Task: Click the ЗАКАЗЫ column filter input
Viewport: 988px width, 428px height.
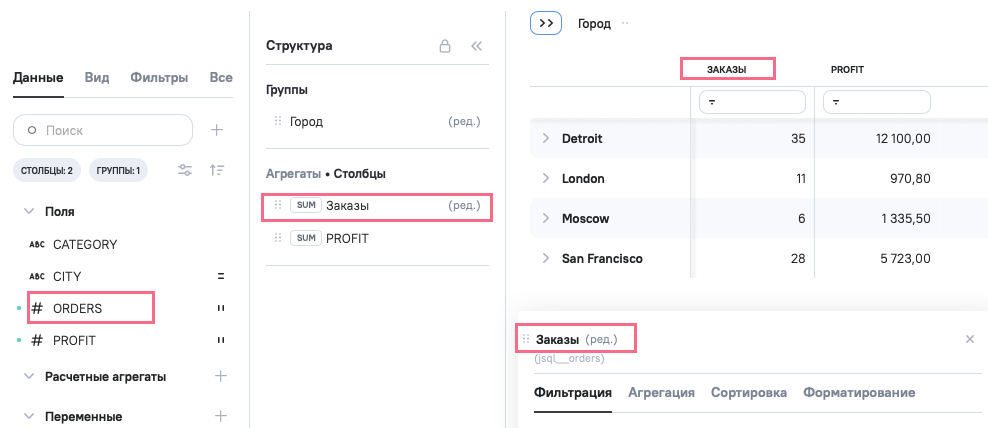Action: (752, 102)
